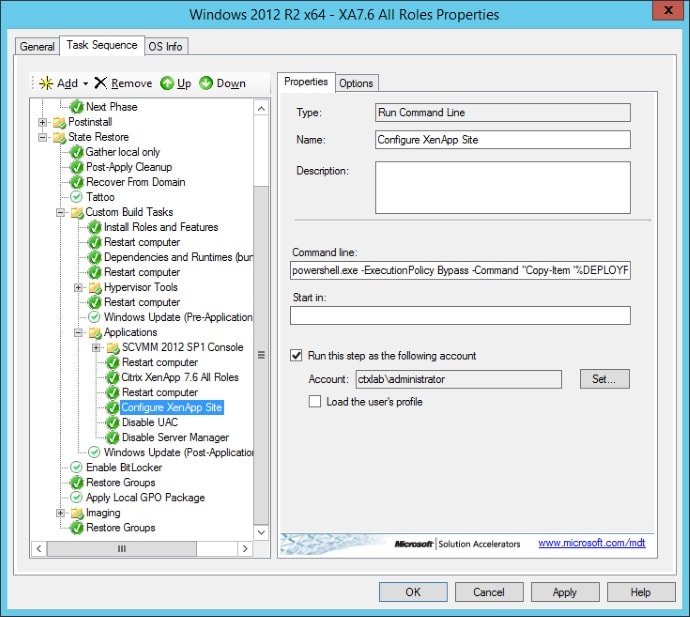690x617 pixels.
Task: Click the Imaging folder icon
Action: click(x=77, y=513)
